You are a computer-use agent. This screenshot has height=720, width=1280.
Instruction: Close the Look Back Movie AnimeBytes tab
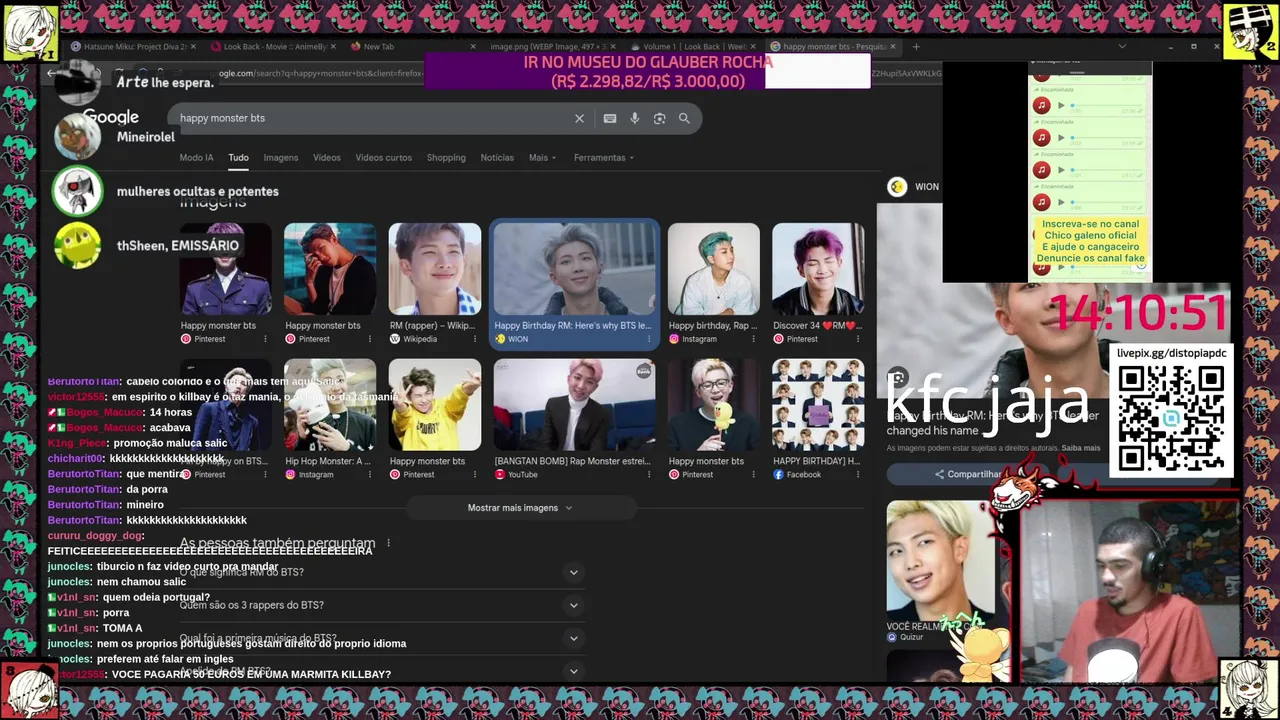(x=331, y=46)
